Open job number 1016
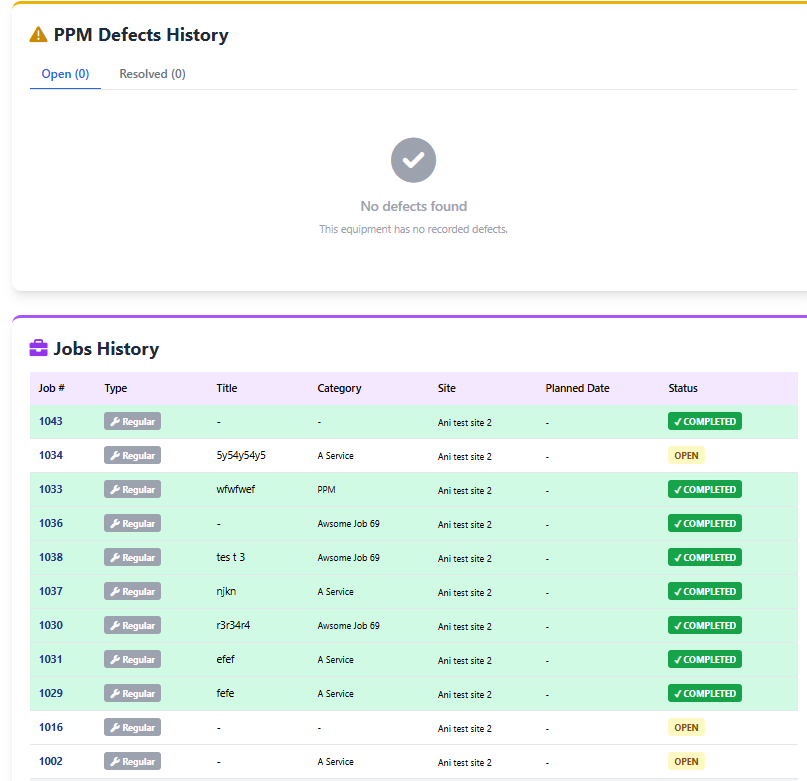Screen dimensions: 807x781 point(51,727)
